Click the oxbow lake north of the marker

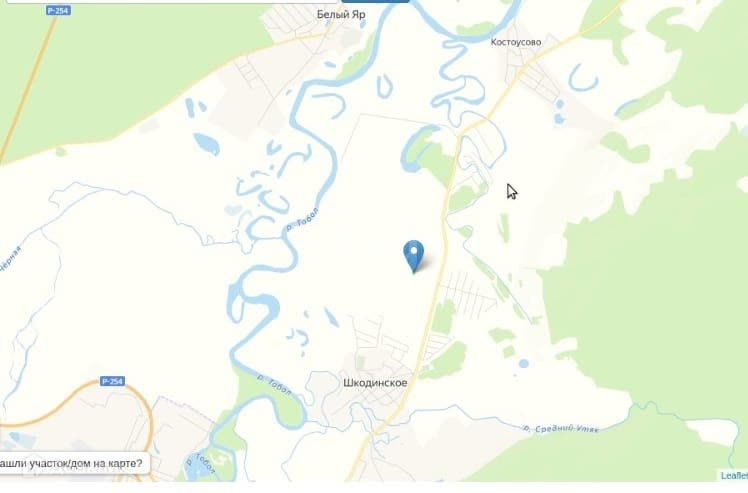(416, 149)
